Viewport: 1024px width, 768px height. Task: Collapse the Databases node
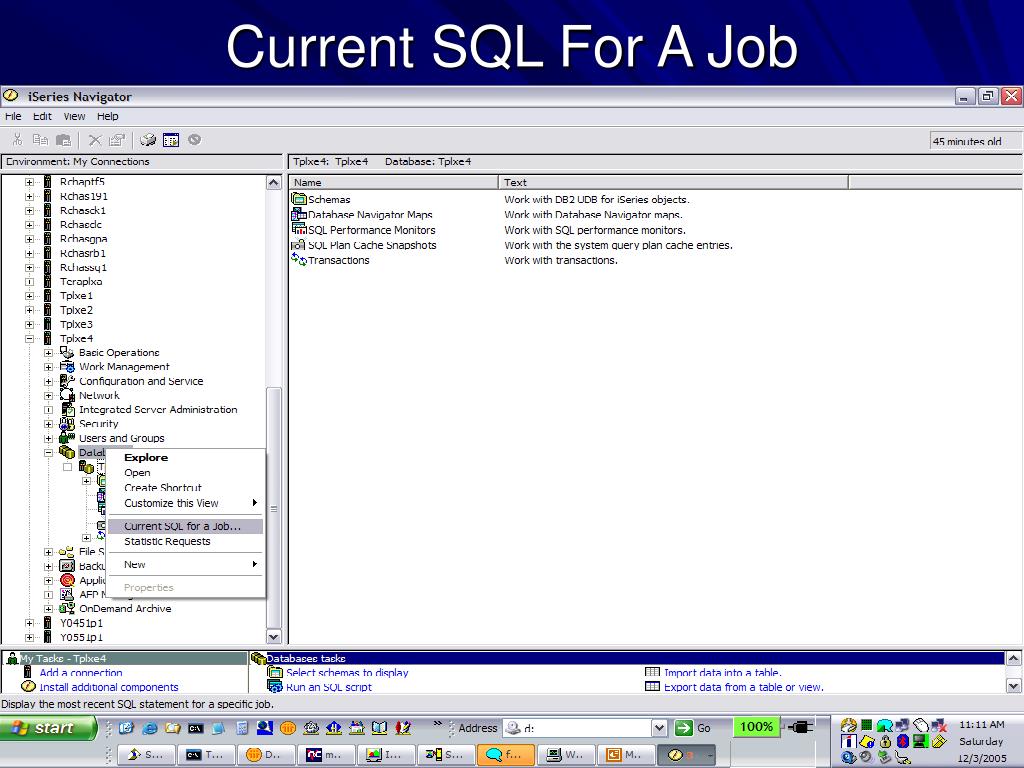(48, 453)
